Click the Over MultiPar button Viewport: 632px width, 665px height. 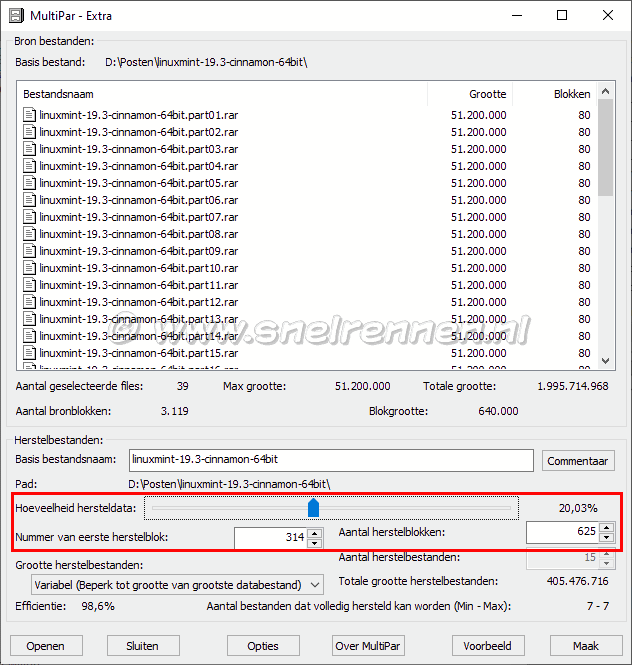click(368, 645)
